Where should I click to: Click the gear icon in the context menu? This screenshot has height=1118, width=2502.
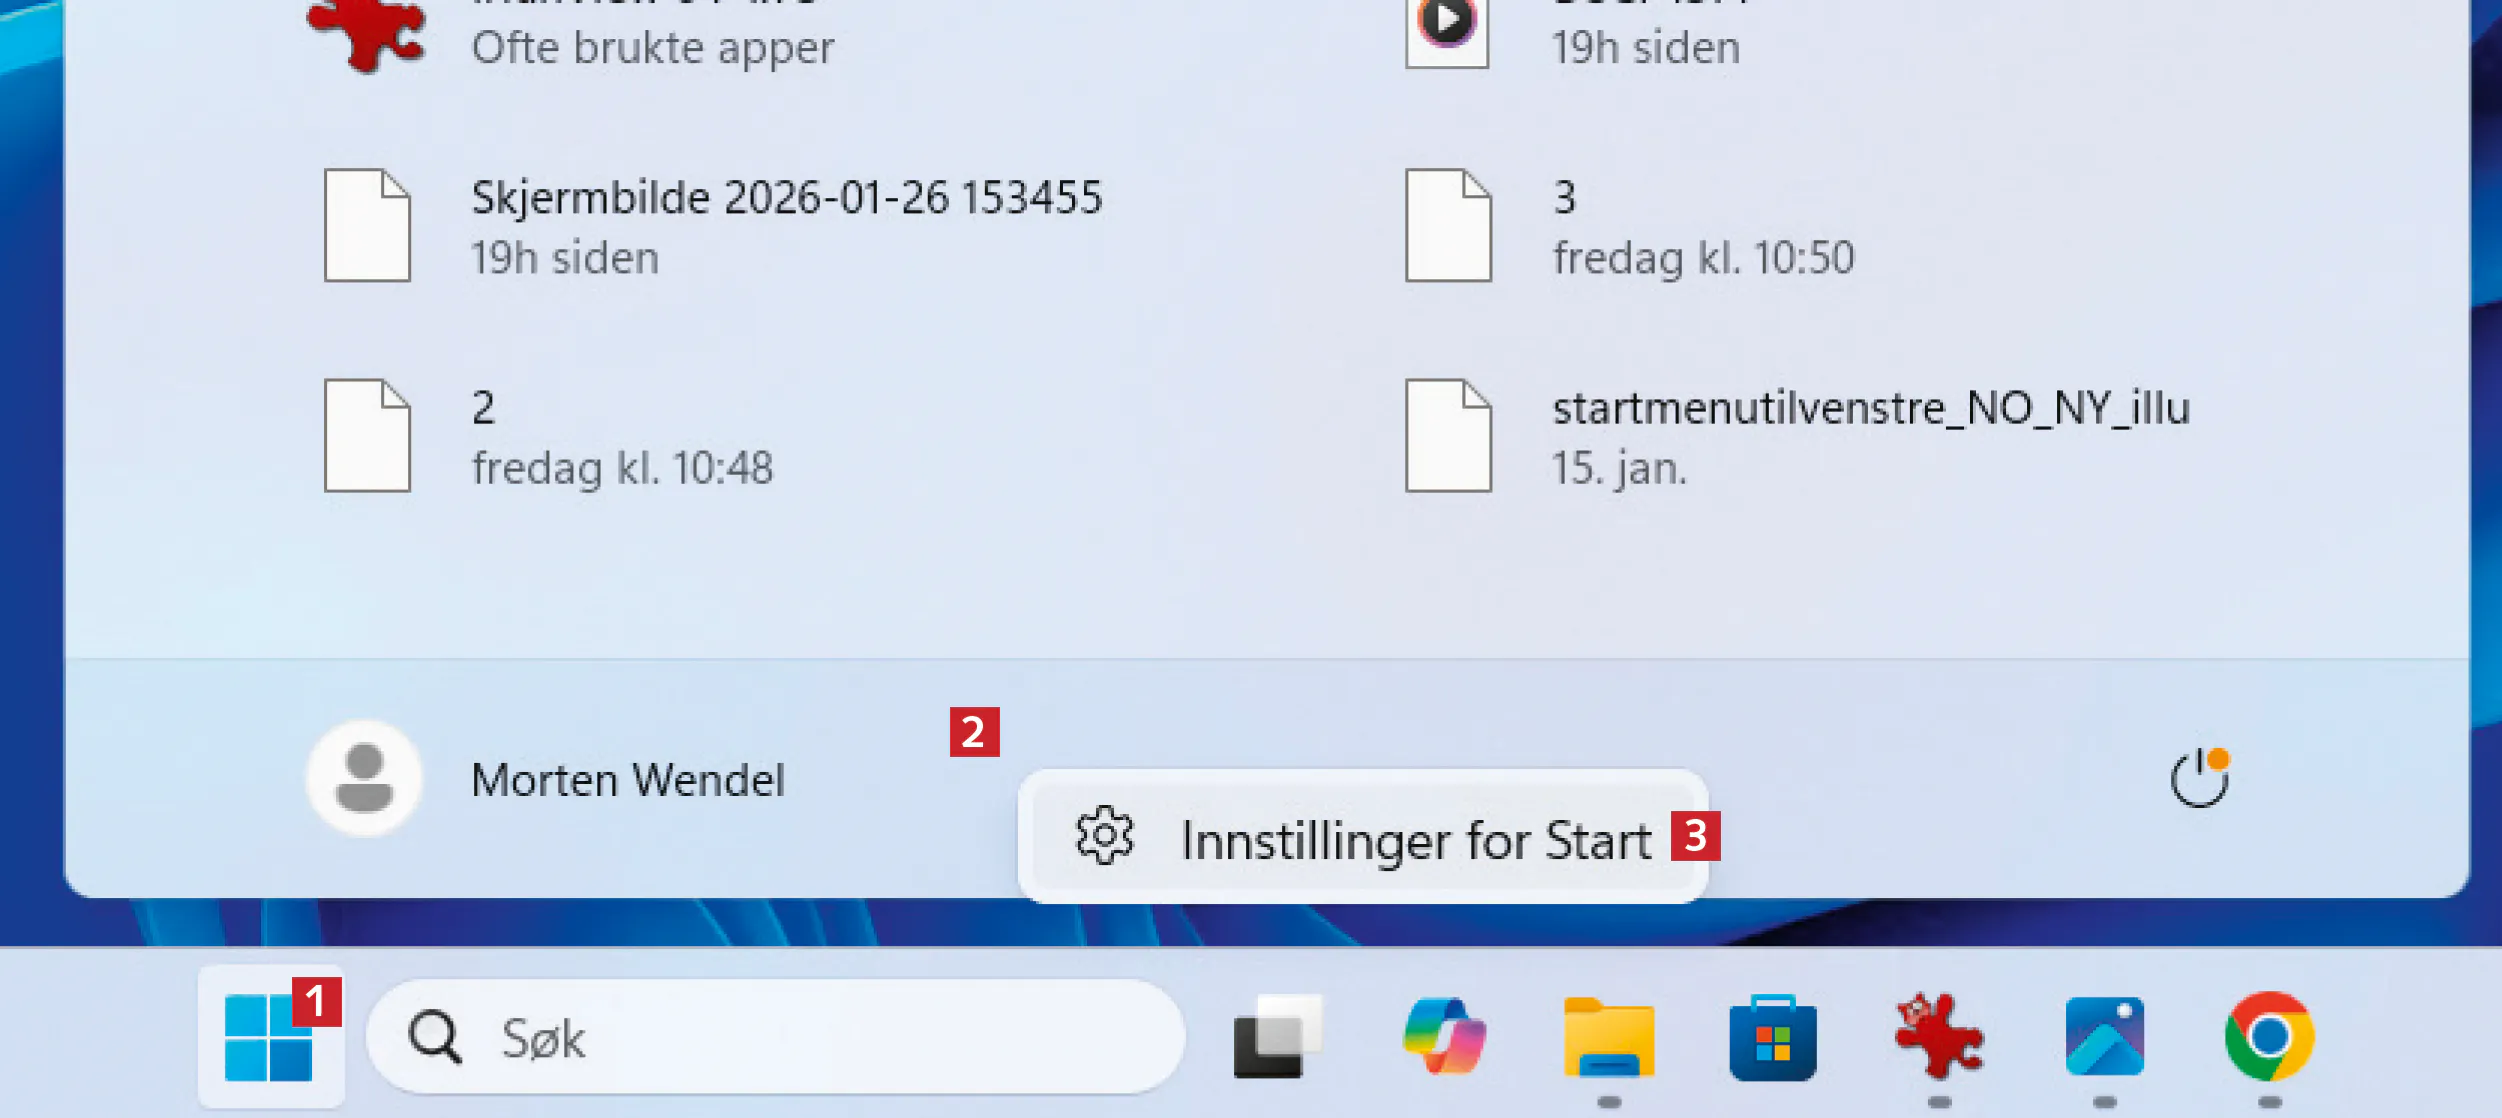[x=1104, y=836]
